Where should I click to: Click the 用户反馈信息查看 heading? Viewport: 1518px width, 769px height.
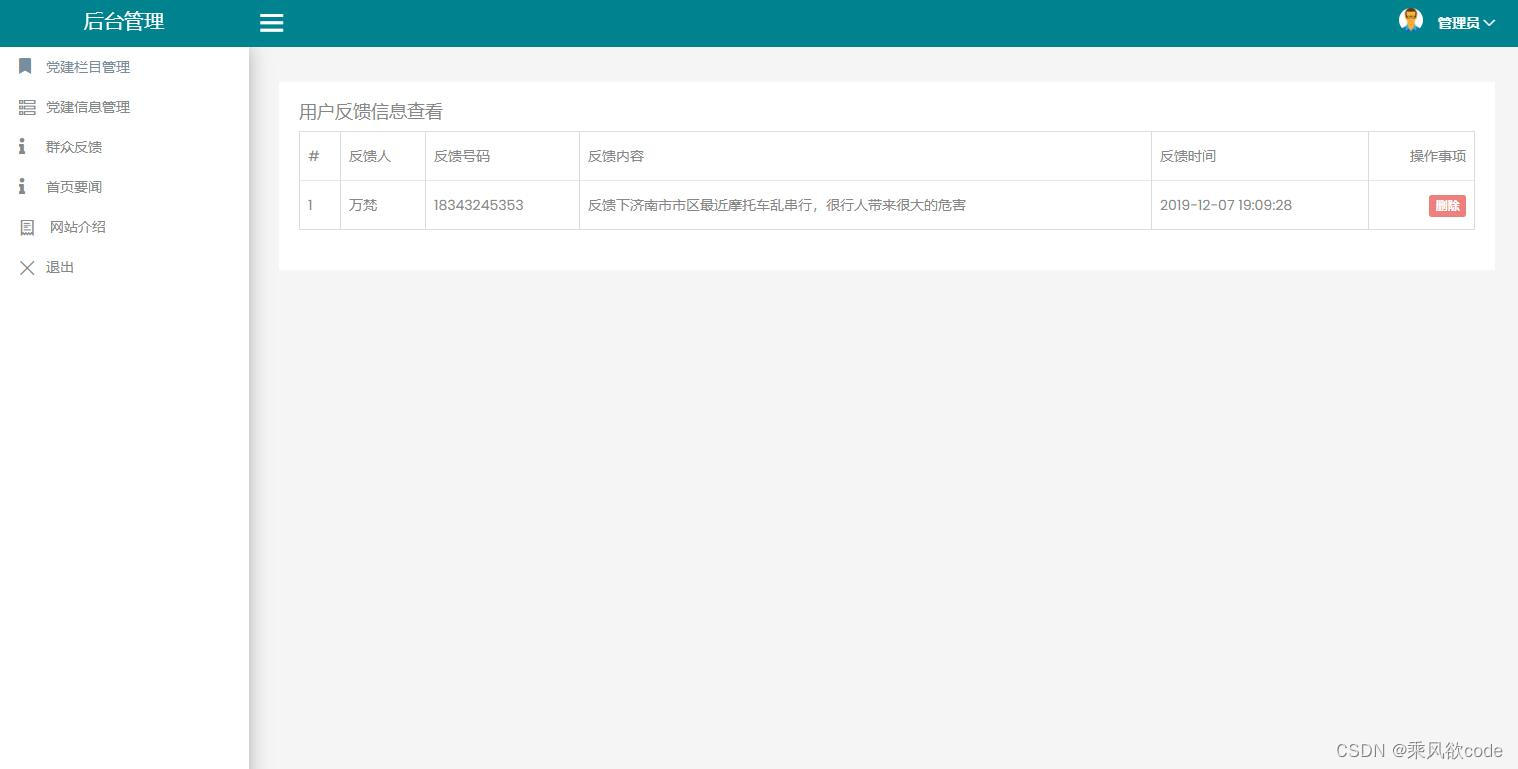(x=370, y=112)
